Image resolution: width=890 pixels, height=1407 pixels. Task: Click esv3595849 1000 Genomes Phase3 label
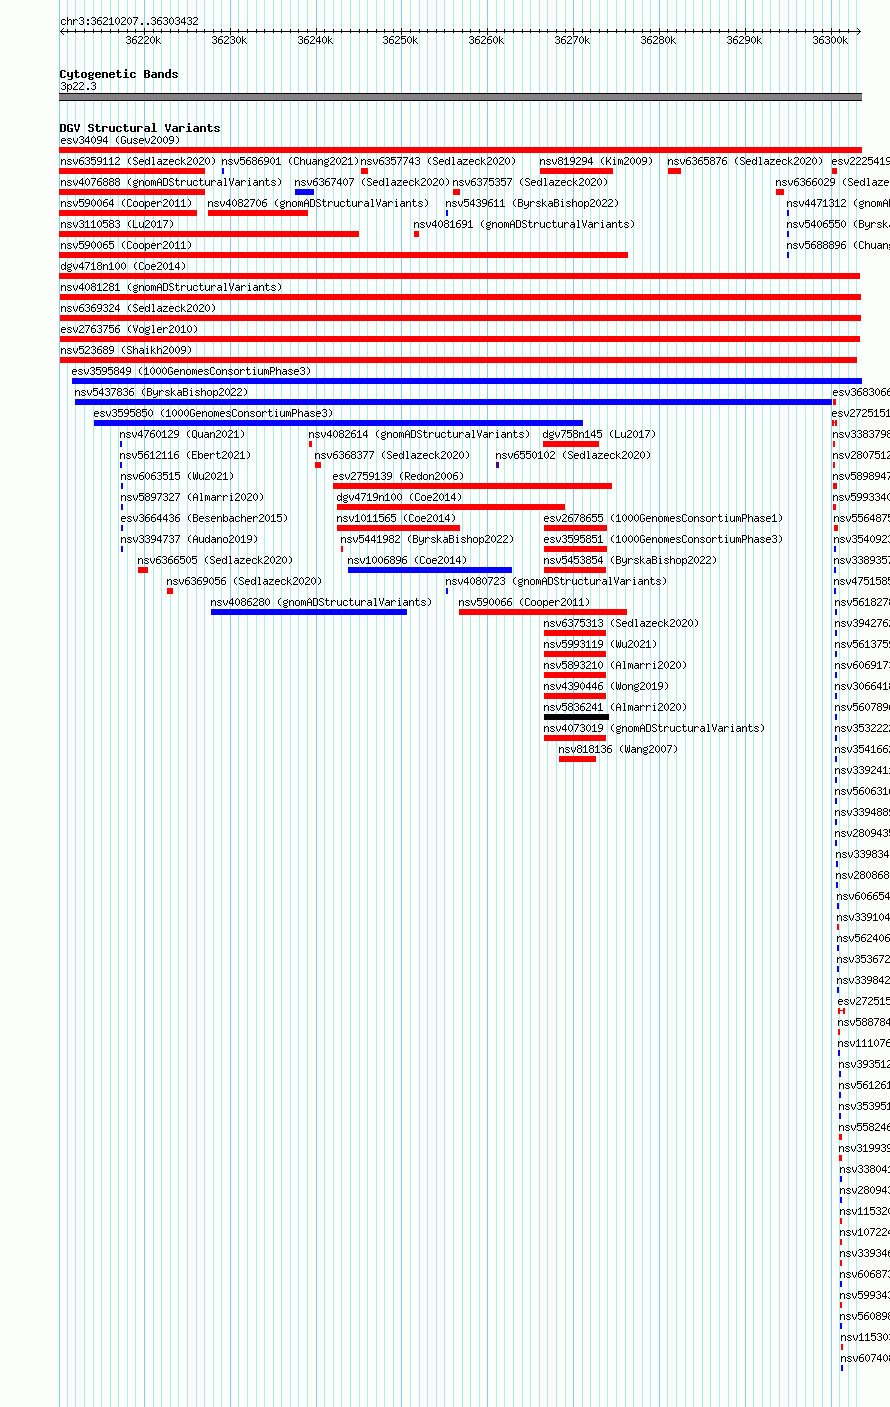point(192,371)
